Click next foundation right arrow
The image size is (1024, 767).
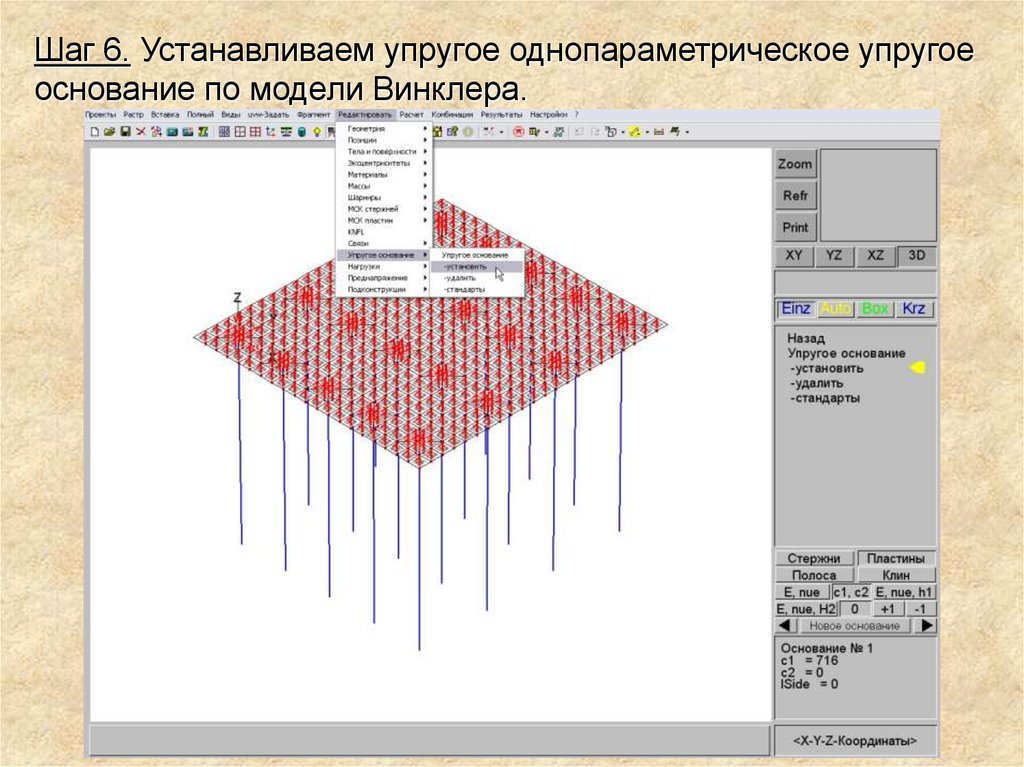925,626
